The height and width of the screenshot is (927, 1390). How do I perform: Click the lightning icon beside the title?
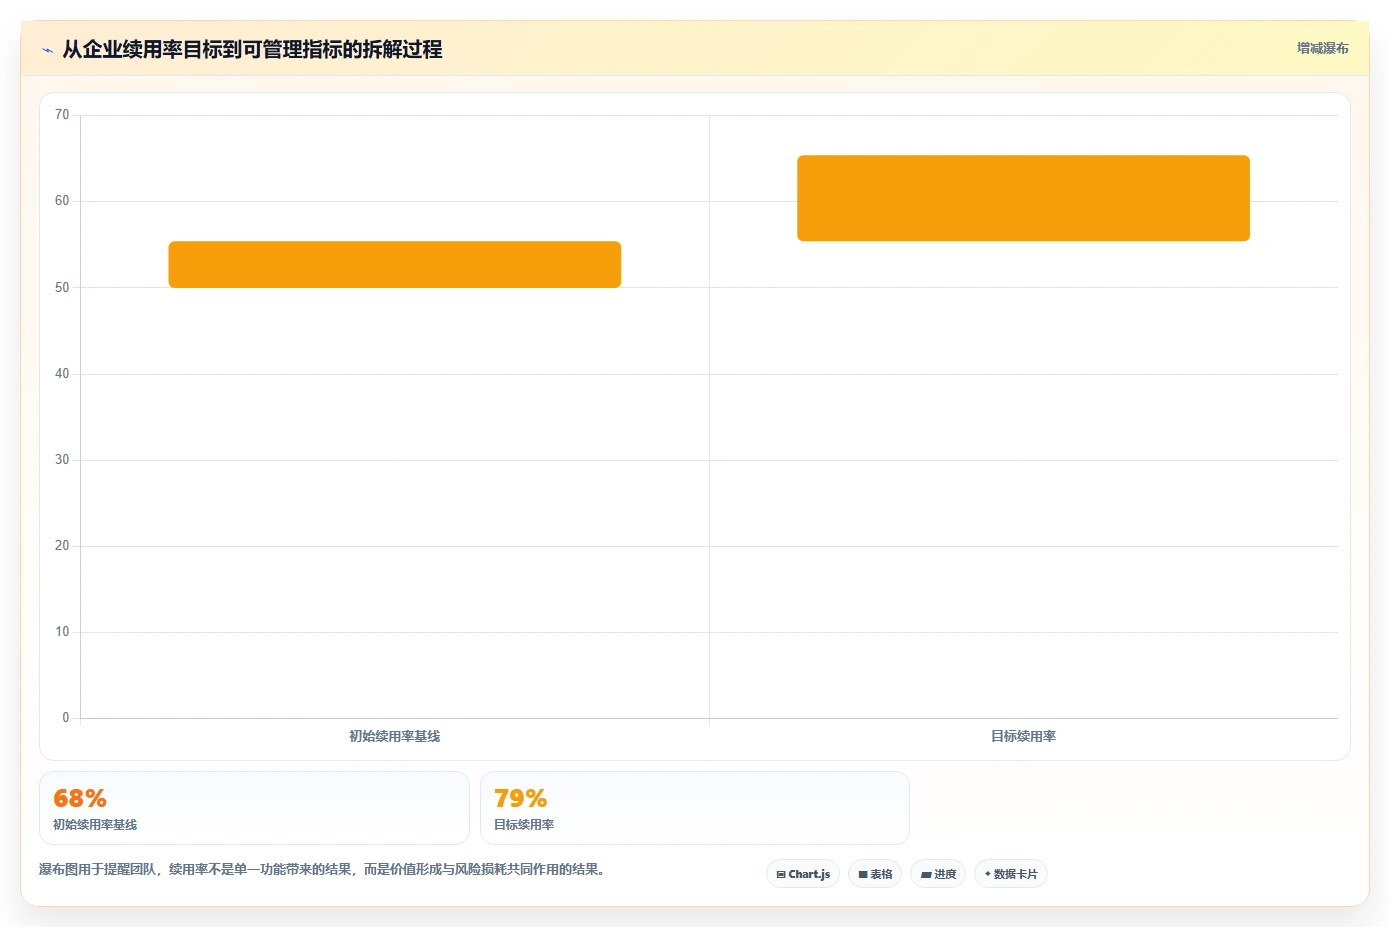click(47, 50)
